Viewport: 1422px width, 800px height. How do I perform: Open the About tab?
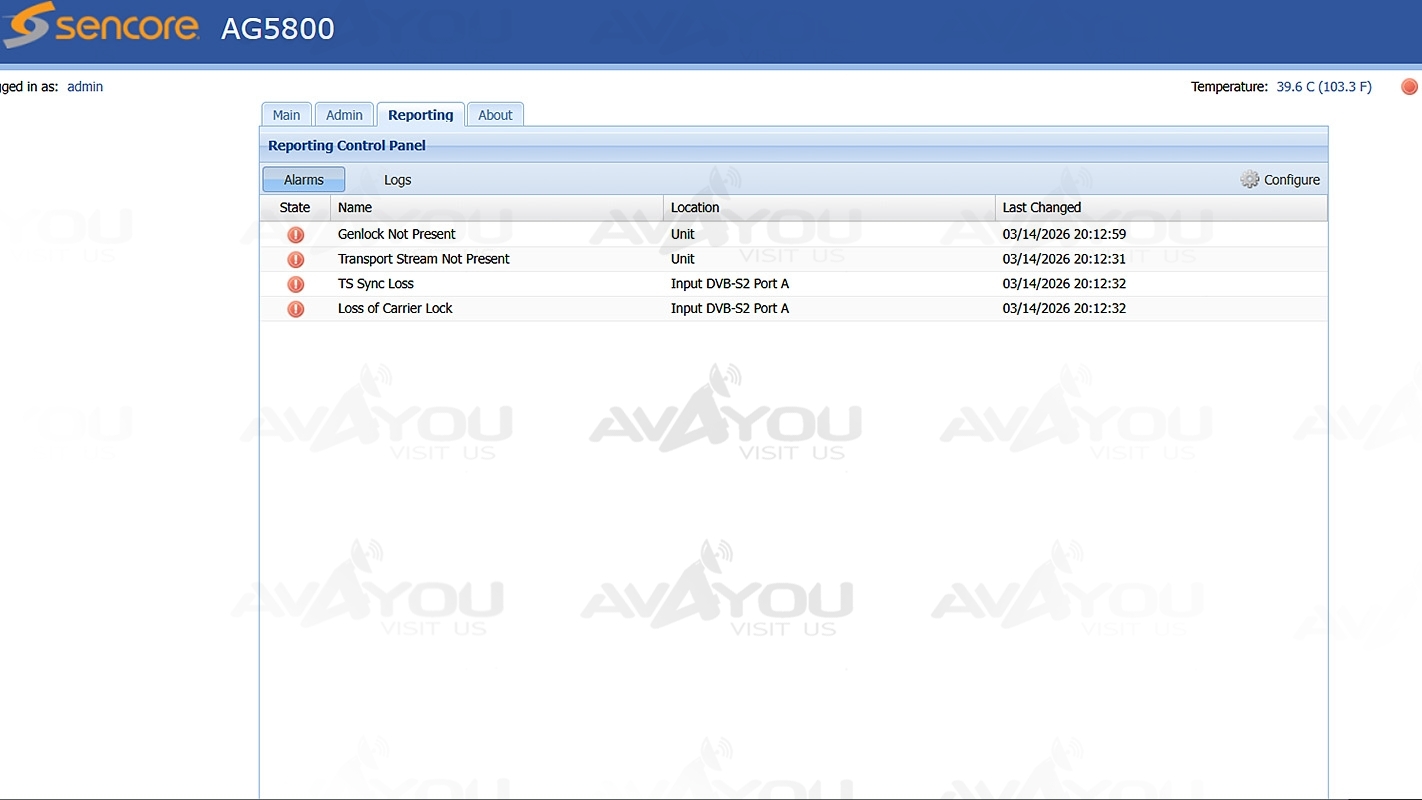[x=495, y=115]
